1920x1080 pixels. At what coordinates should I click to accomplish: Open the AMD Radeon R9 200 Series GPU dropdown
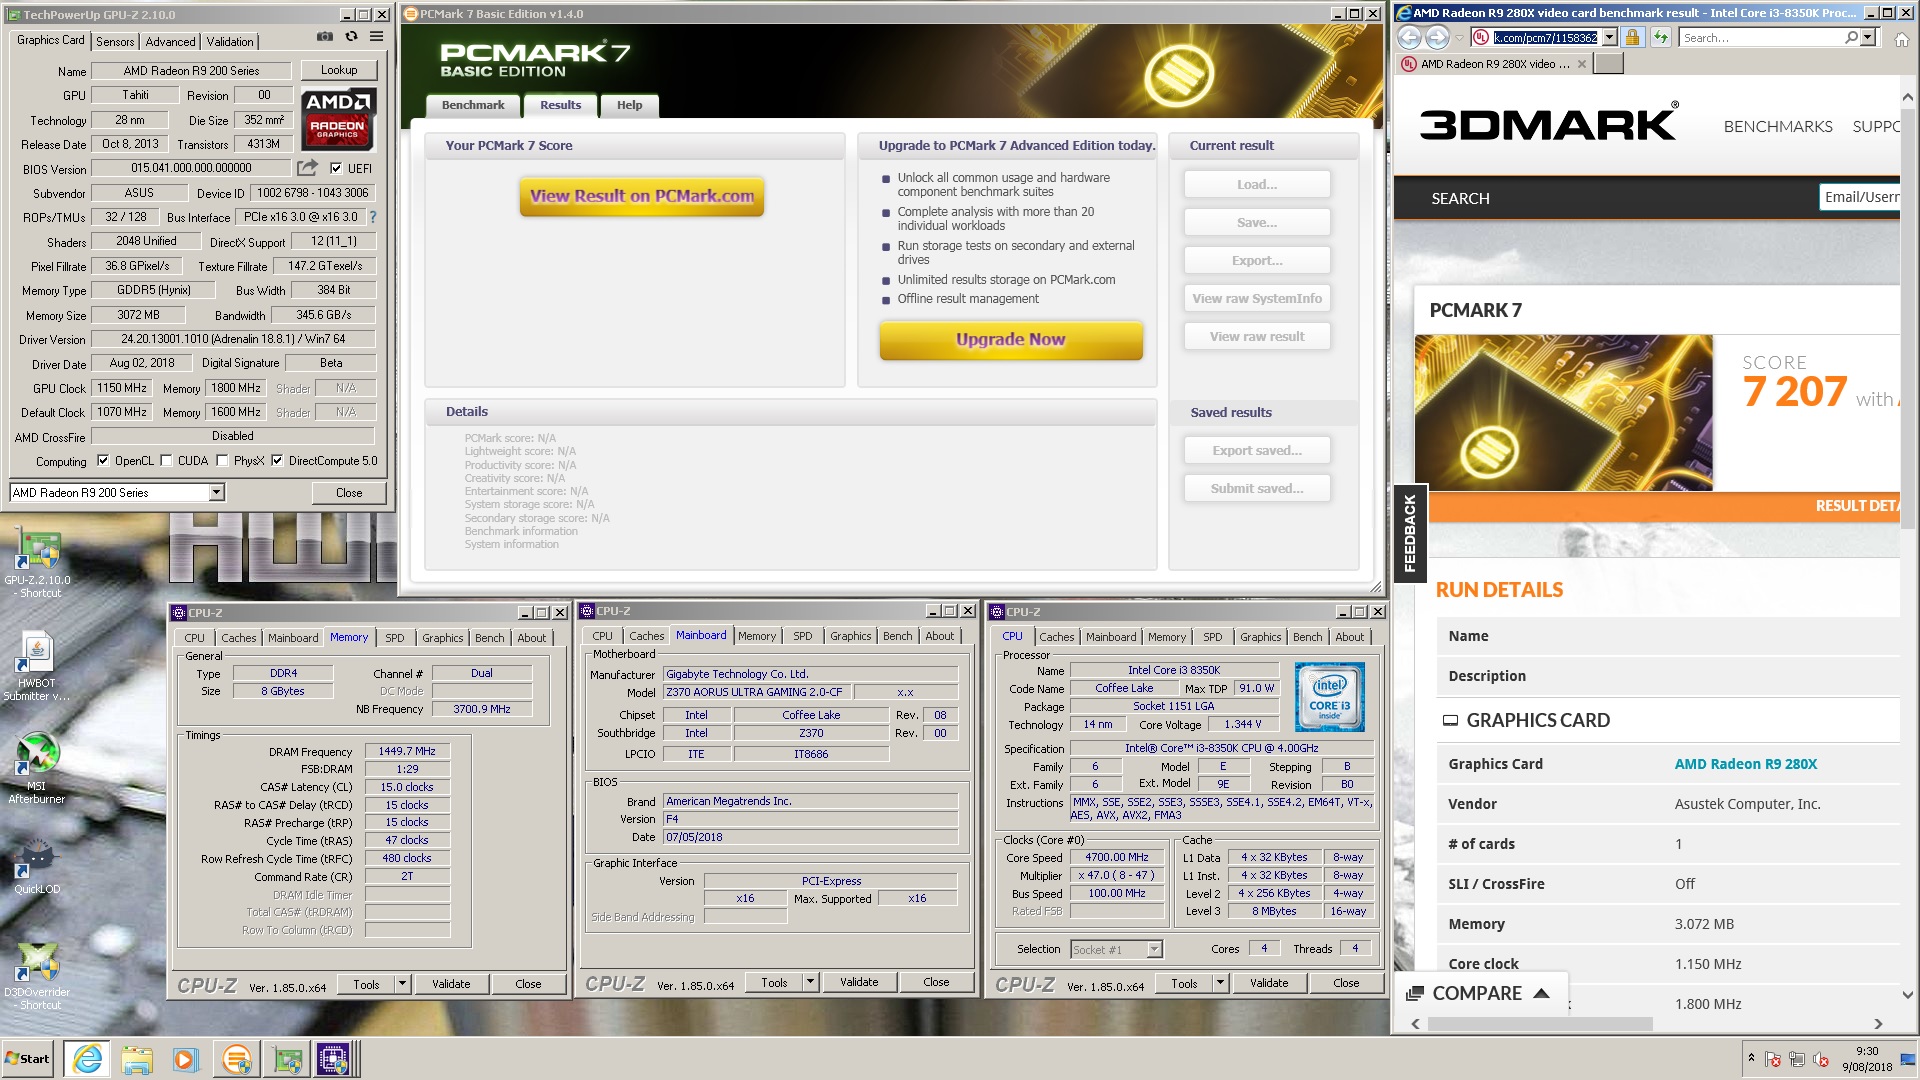[x=216, y=492]
